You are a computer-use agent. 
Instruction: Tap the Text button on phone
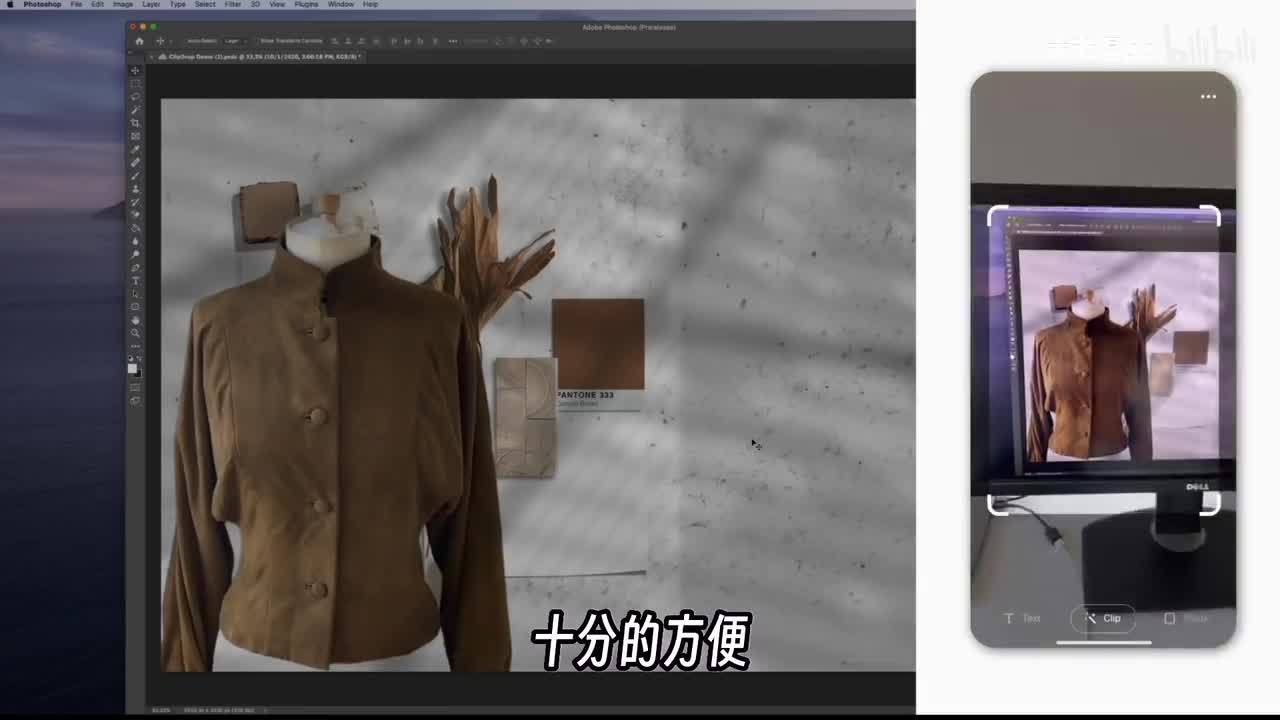coord(1022,618)
